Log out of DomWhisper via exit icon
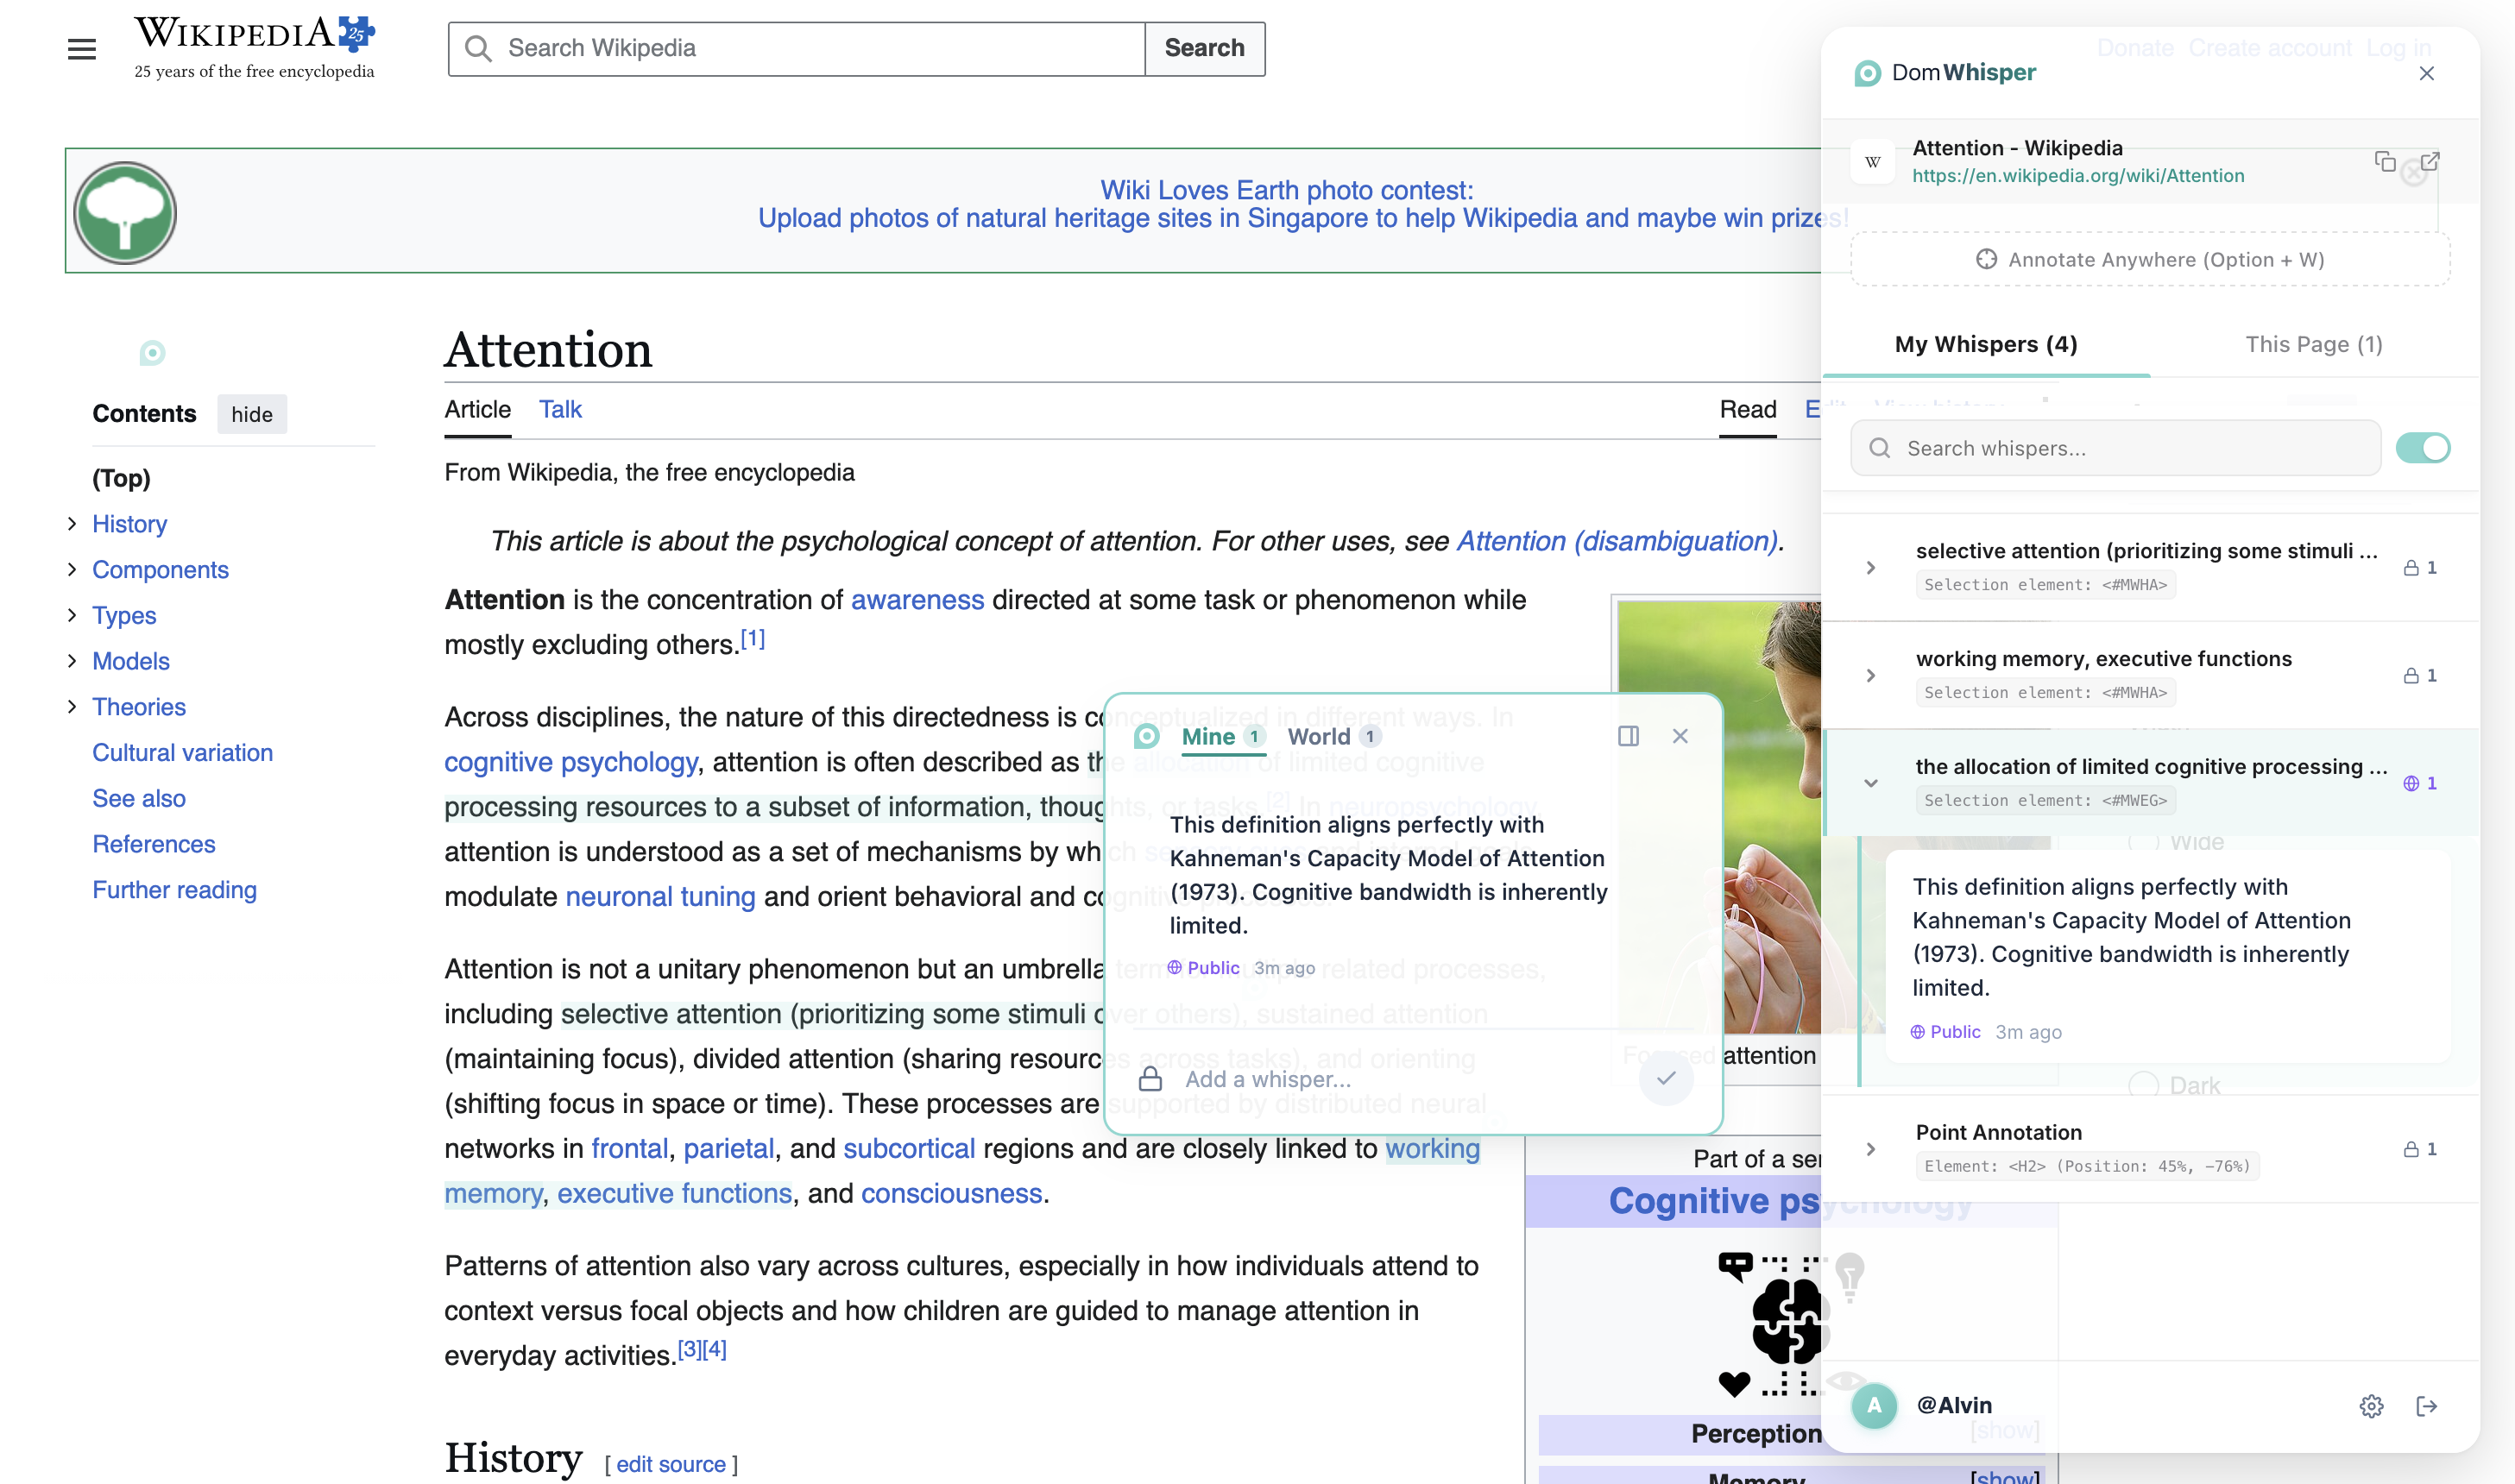Screen dimensions: 2515x1484 point(2426,1406)
